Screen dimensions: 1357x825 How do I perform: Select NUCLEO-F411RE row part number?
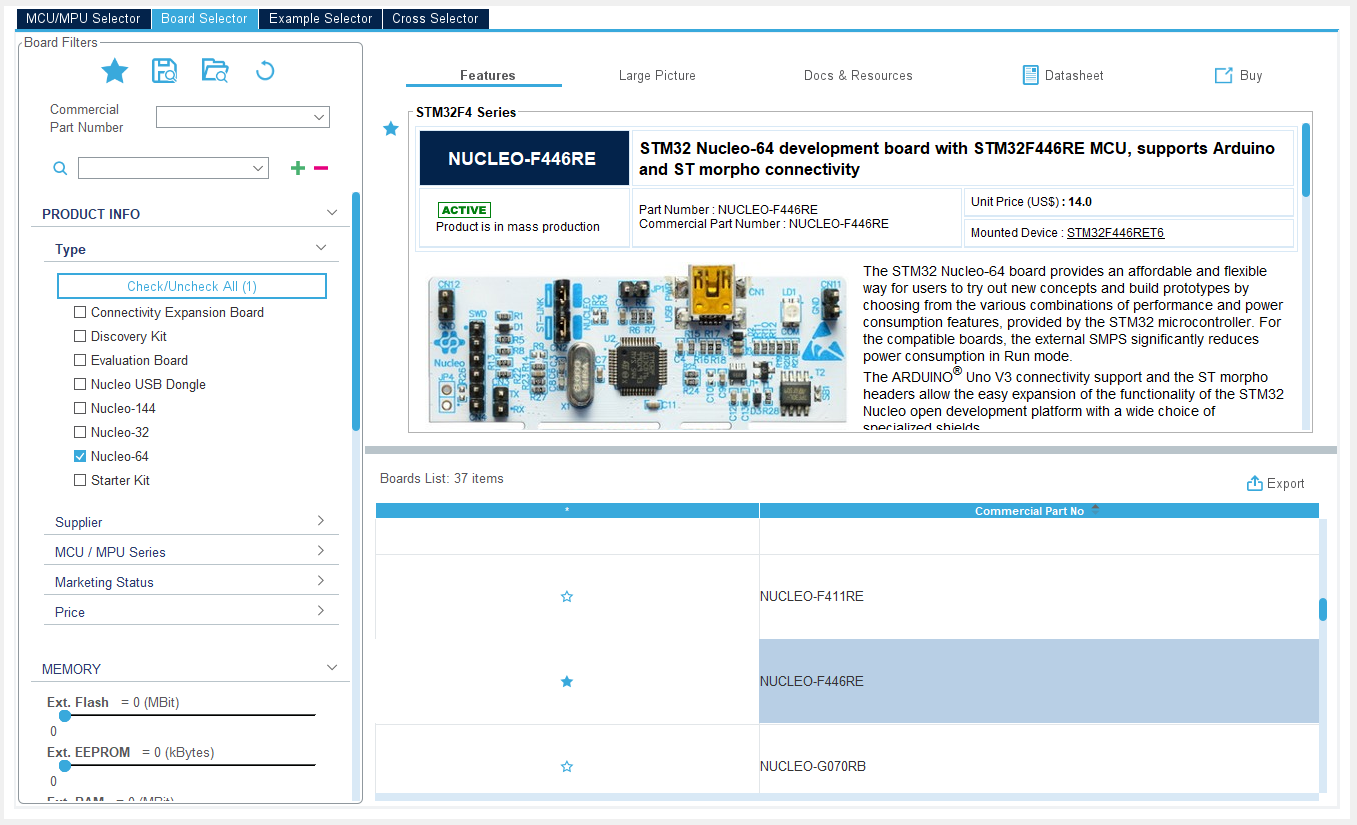[811, 596]
